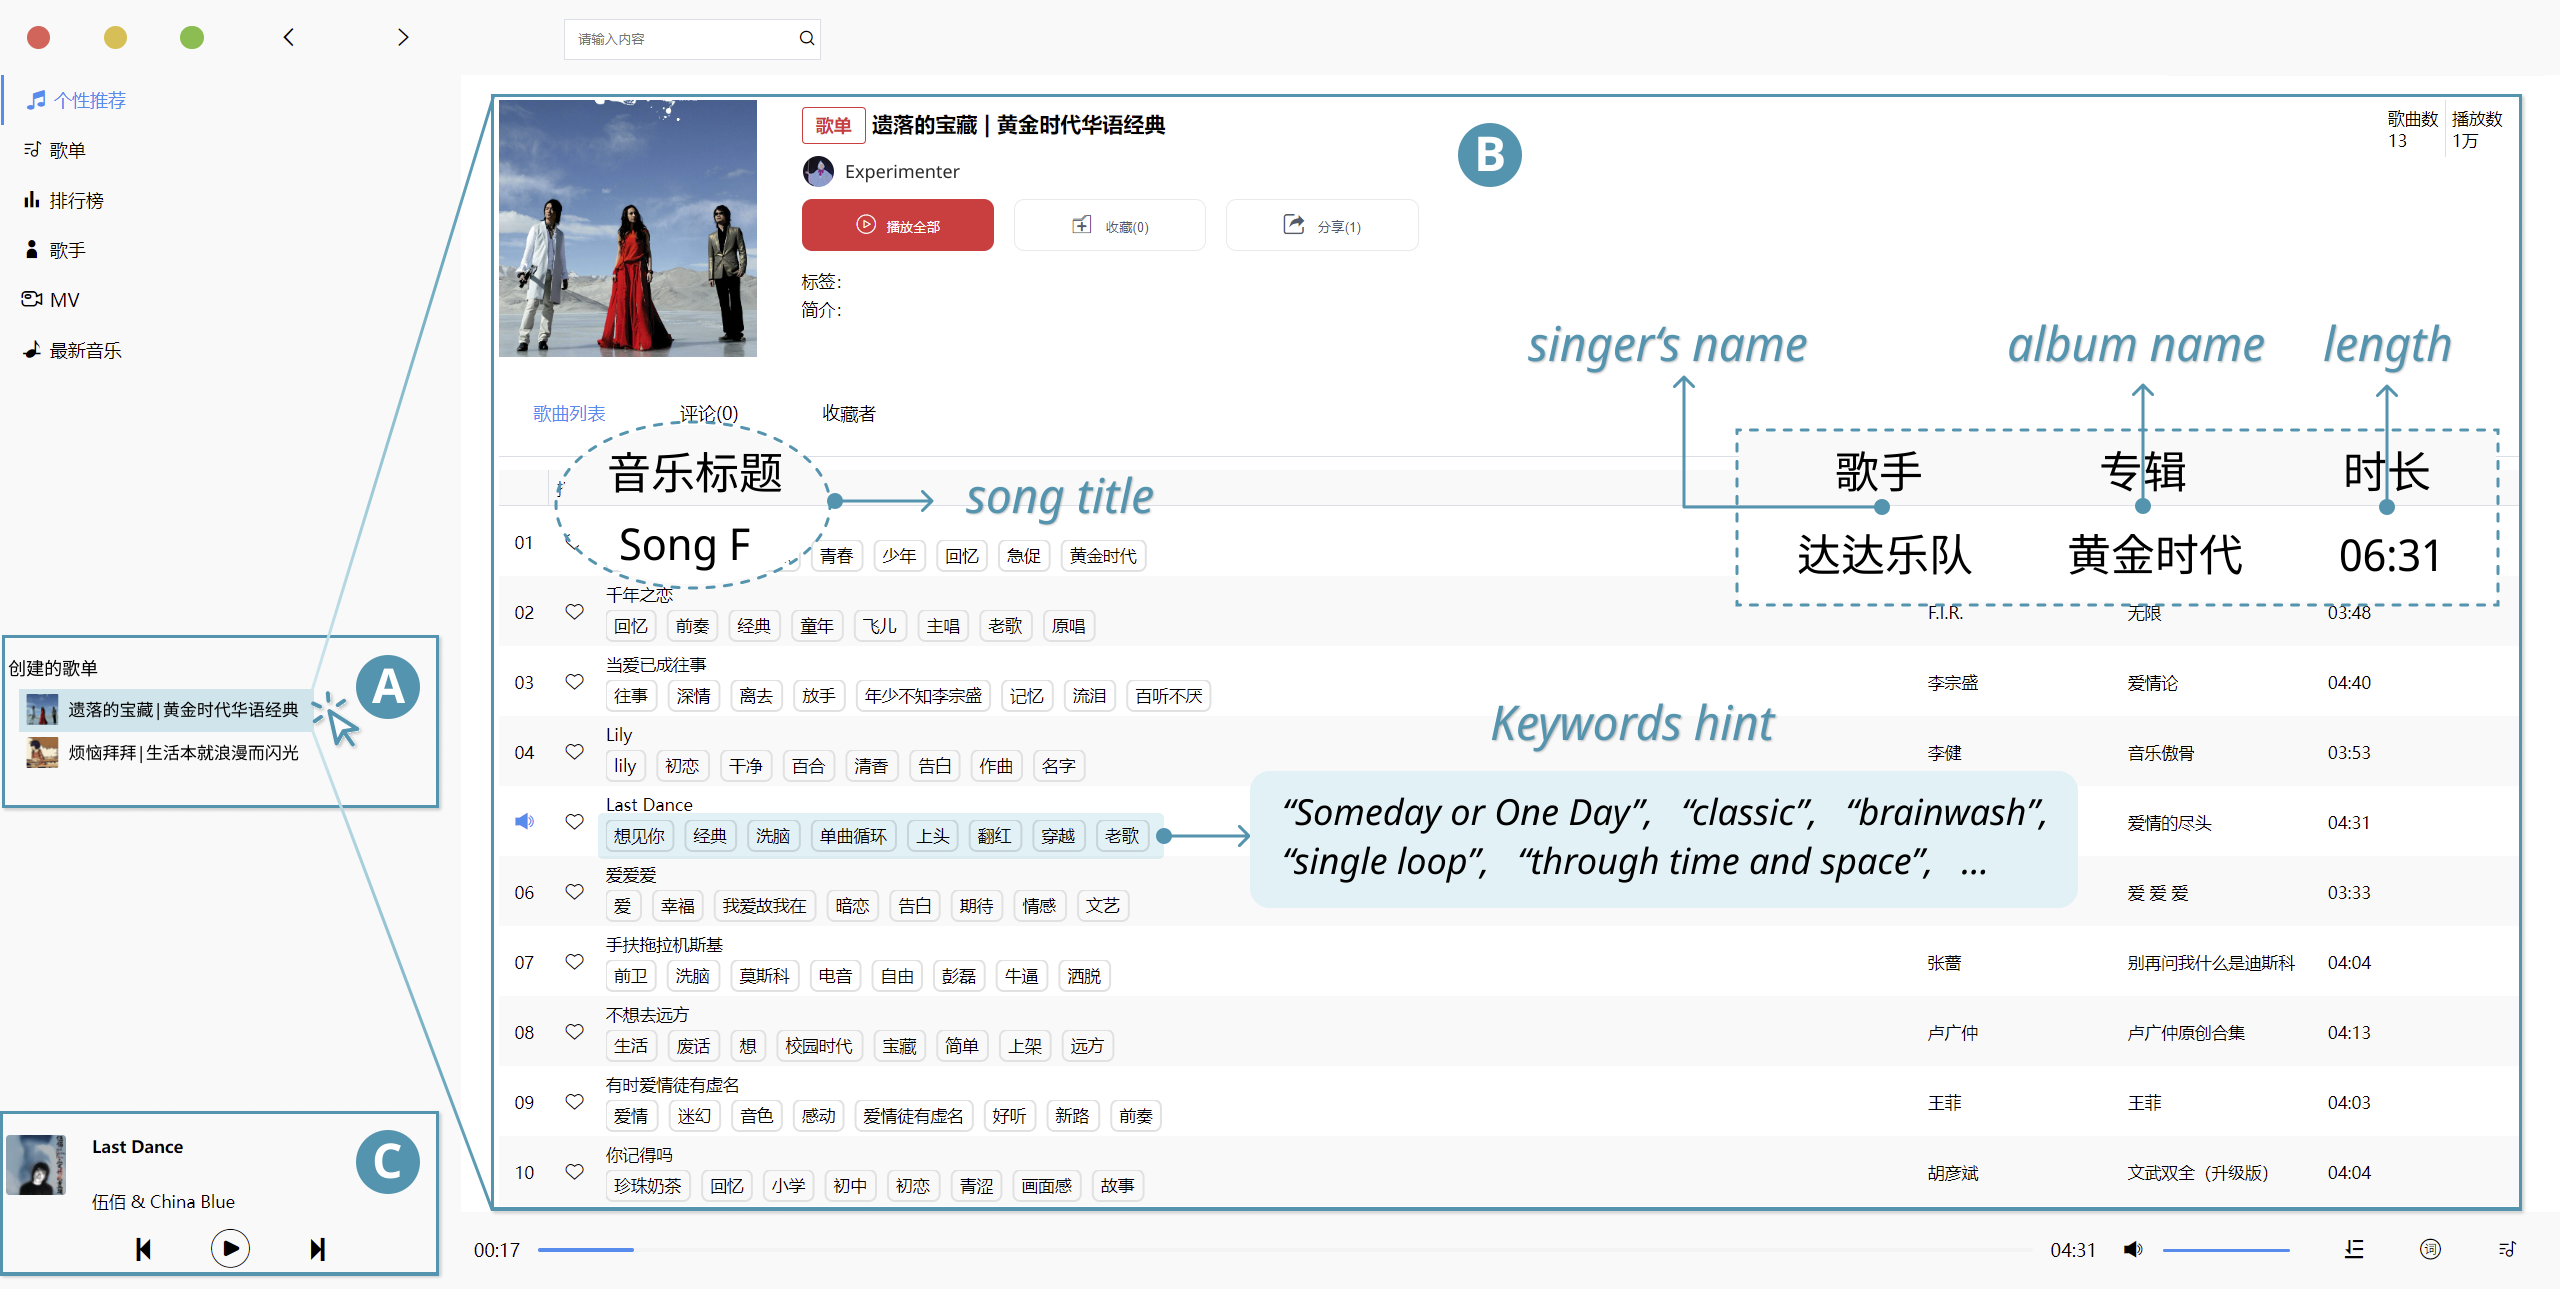Go back with the left arrow
Image resolution: width=2560 pixels, height=1289 pixels.
pos(289,38)
